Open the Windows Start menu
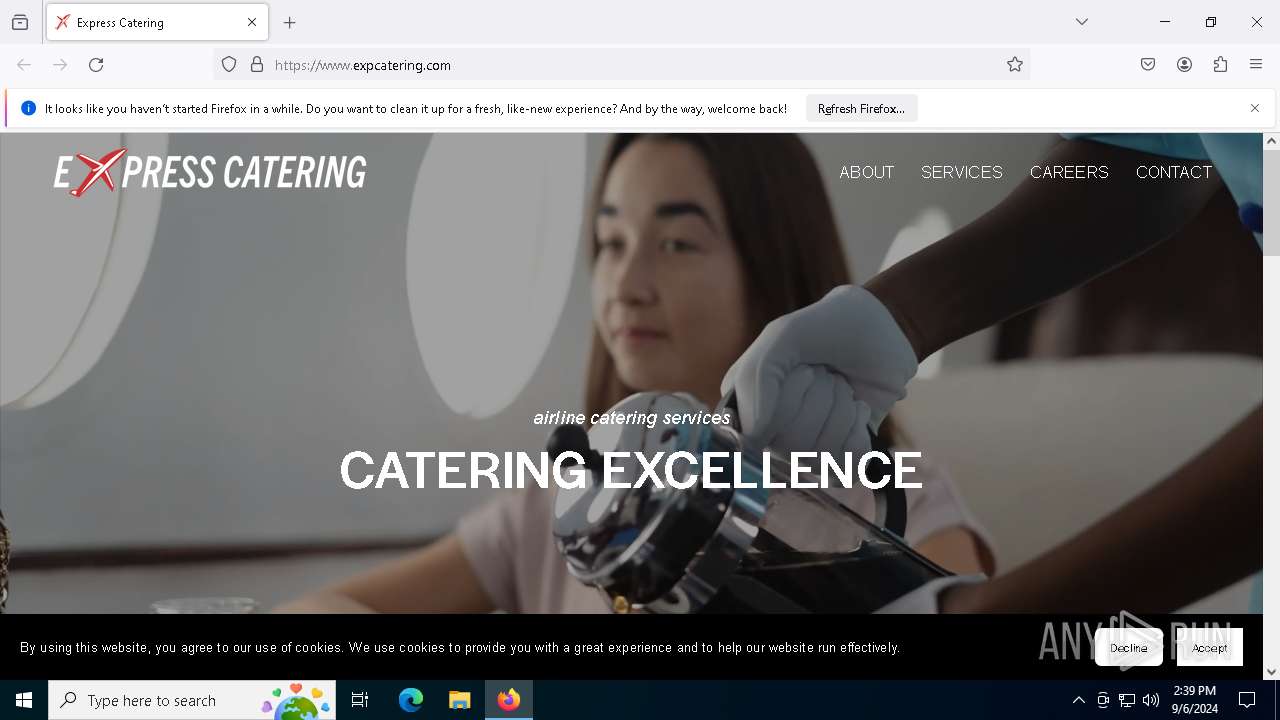Image resolution: width=1280 pixels, height=720 pixels. click(x=24, y=700)
